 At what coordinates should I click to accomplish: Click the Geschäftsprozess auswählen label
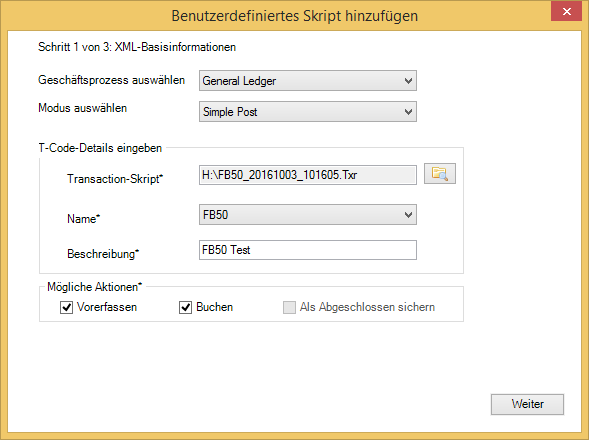coord(112,80)
